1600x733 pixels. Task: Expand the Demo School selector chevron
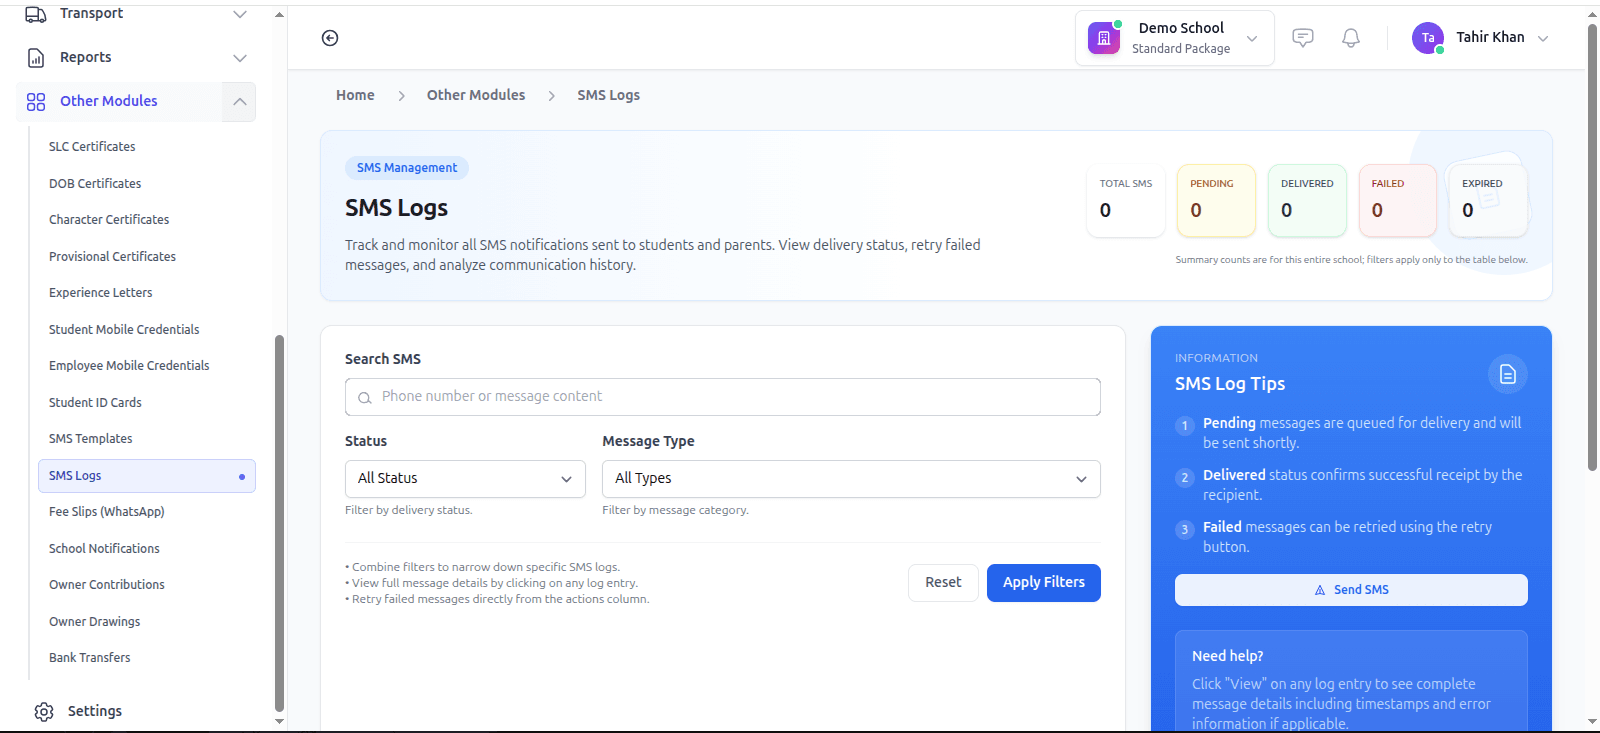(x=1252, y=38)
